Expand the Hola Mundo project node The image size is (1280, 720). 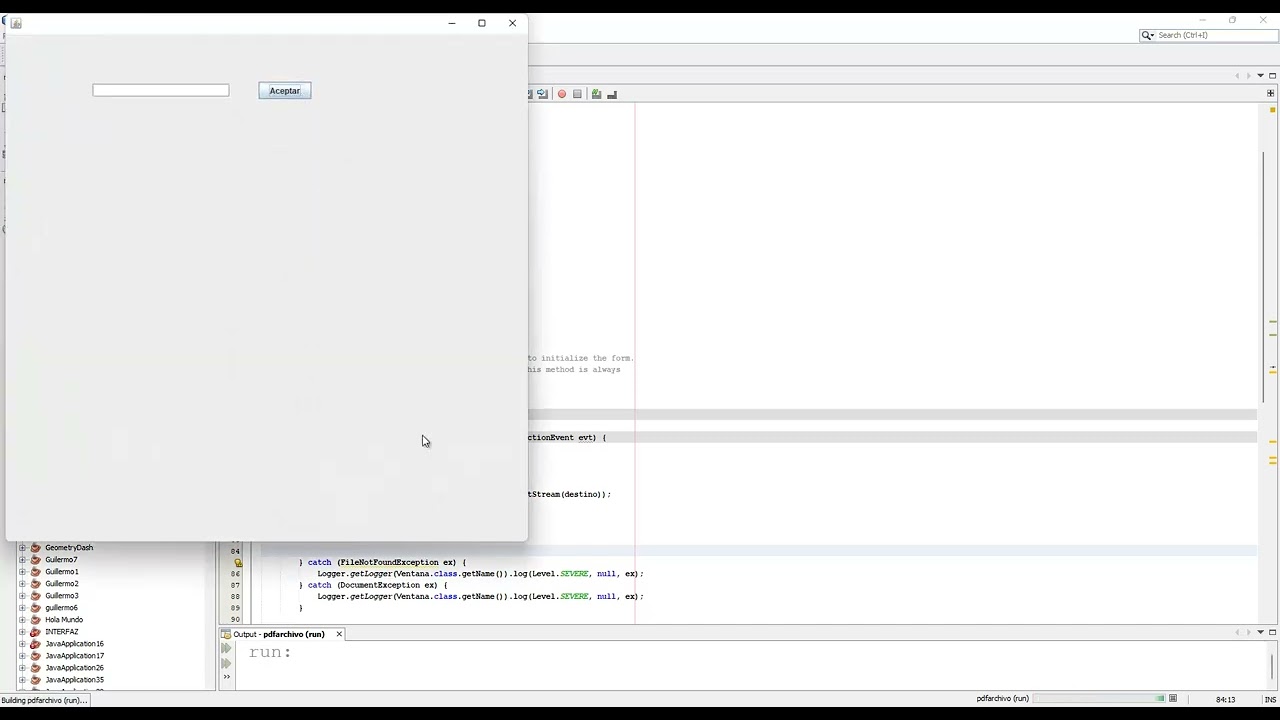coord(22,620)
